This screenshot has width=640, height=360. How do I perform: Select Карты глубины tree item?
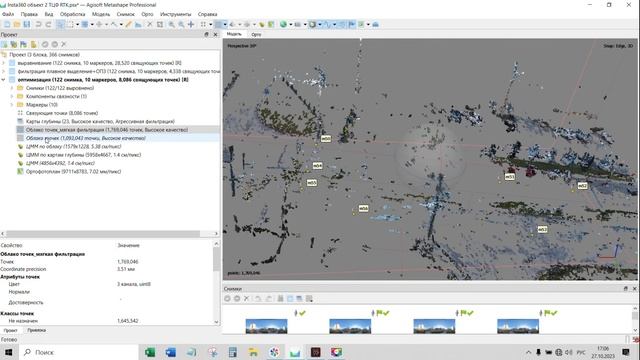(x=100, y=122)
